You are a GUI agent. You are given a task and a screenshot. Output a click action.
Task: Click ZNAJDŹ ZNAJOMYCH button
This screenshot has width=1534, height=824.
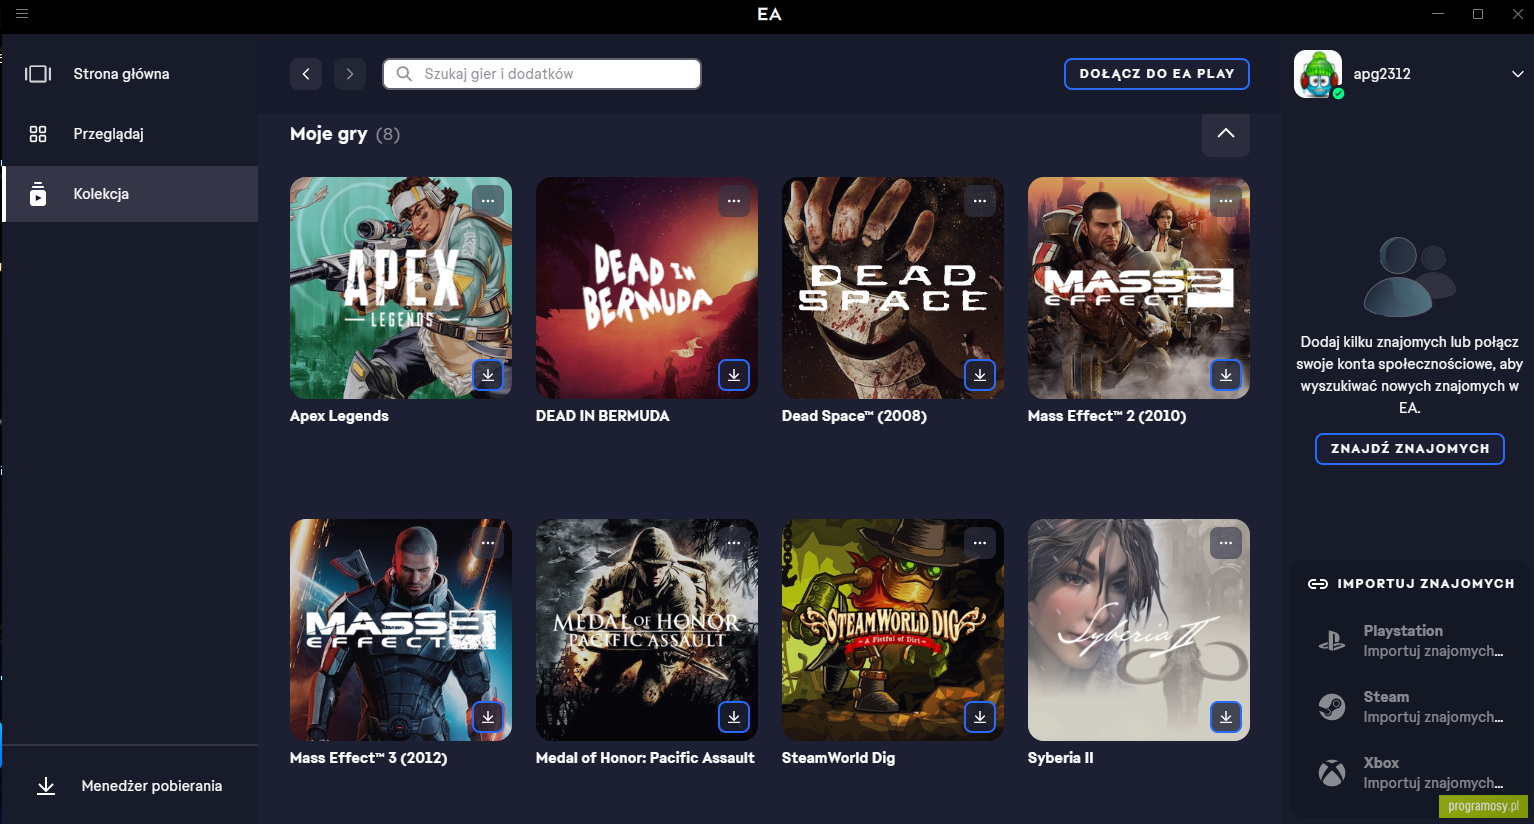point(1410,449)
